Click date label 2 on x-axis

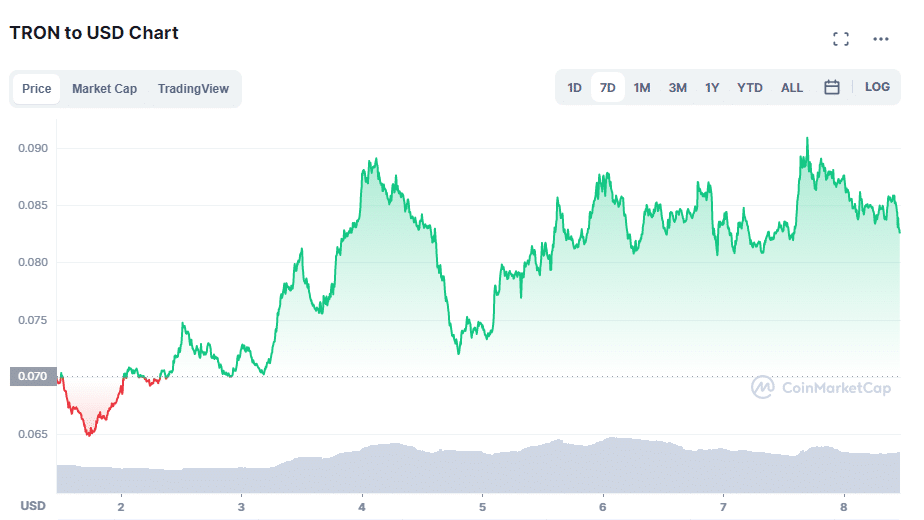121,507
